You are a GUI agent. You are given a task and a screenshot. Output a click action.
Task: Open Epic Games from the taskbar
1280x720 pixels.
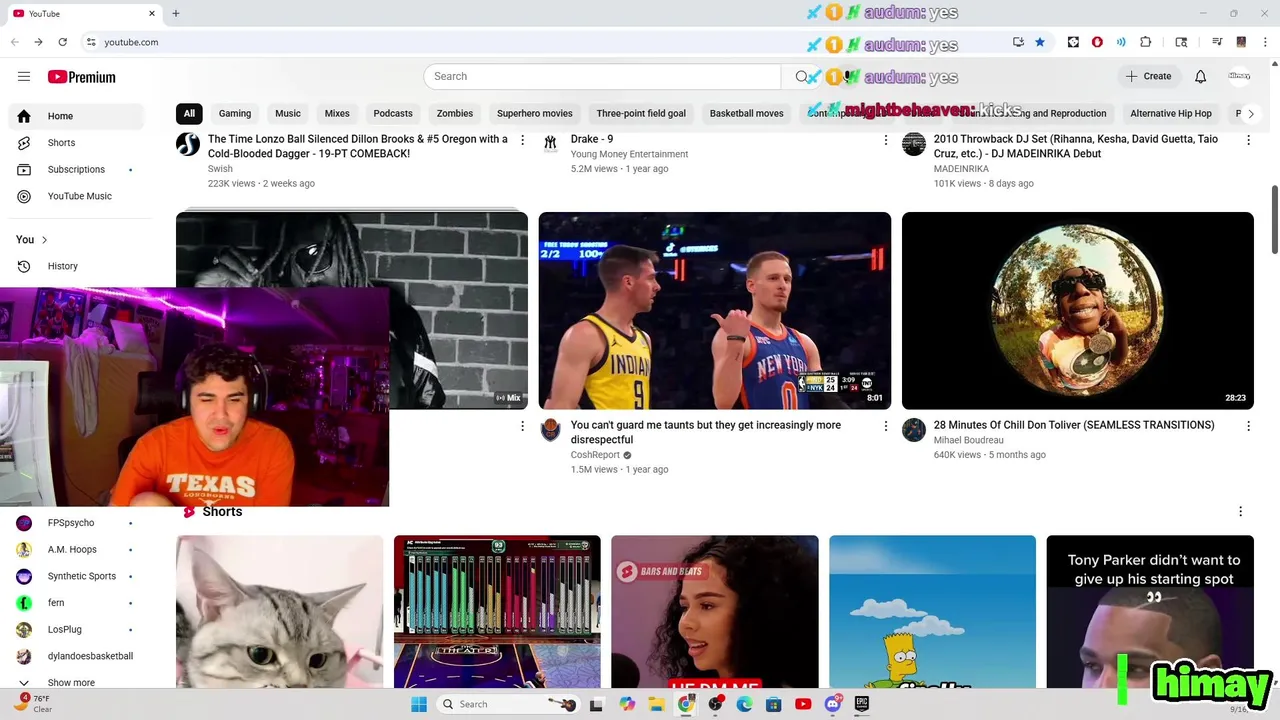862,704
